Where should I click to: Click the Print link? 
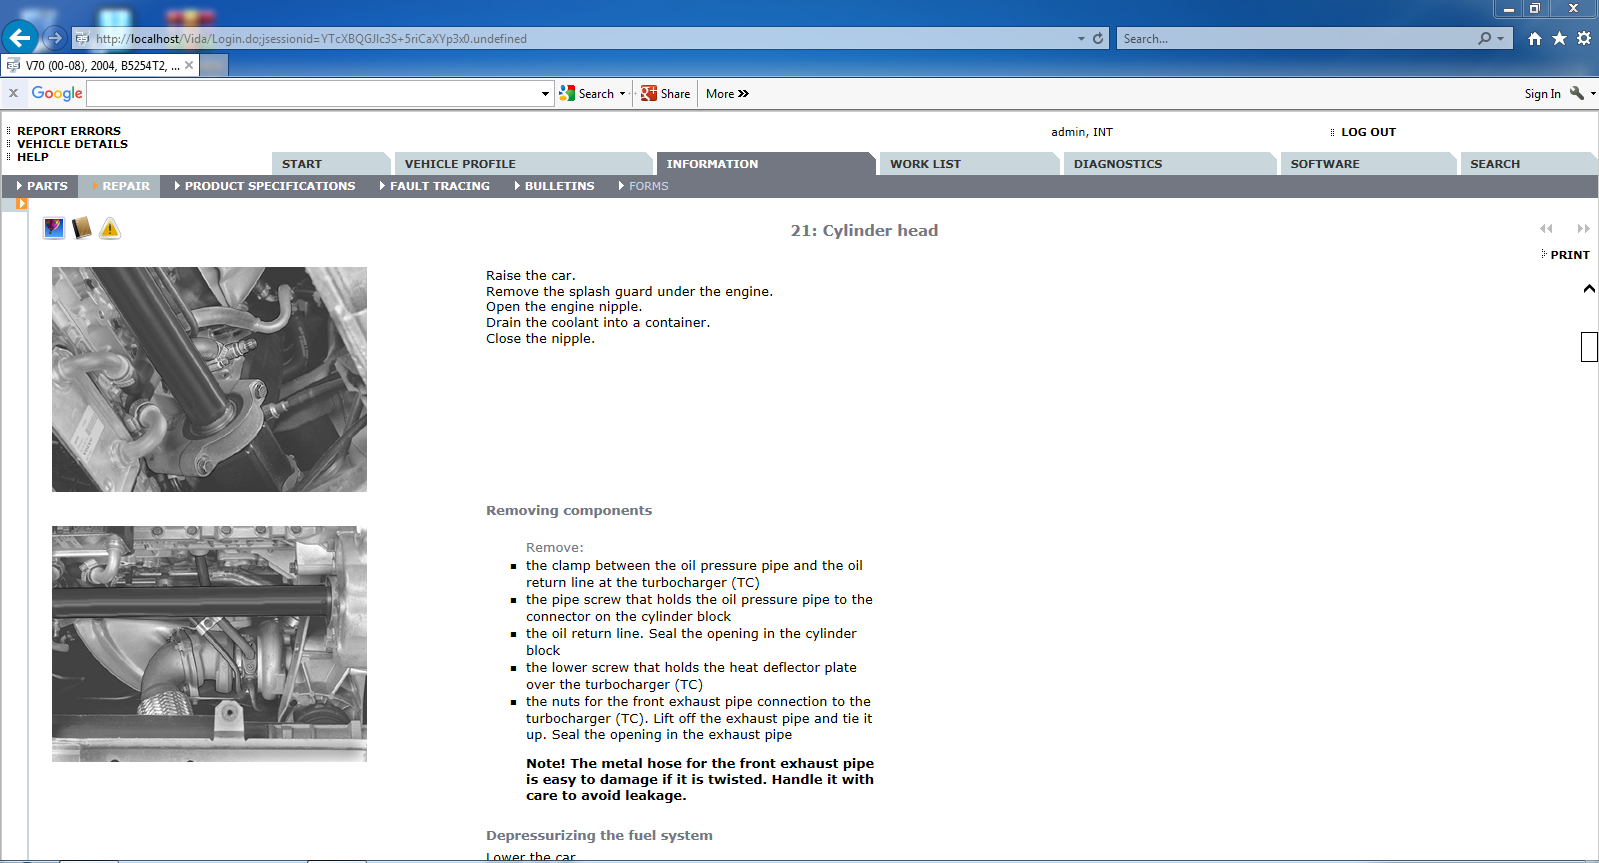tap(1569, 255)
